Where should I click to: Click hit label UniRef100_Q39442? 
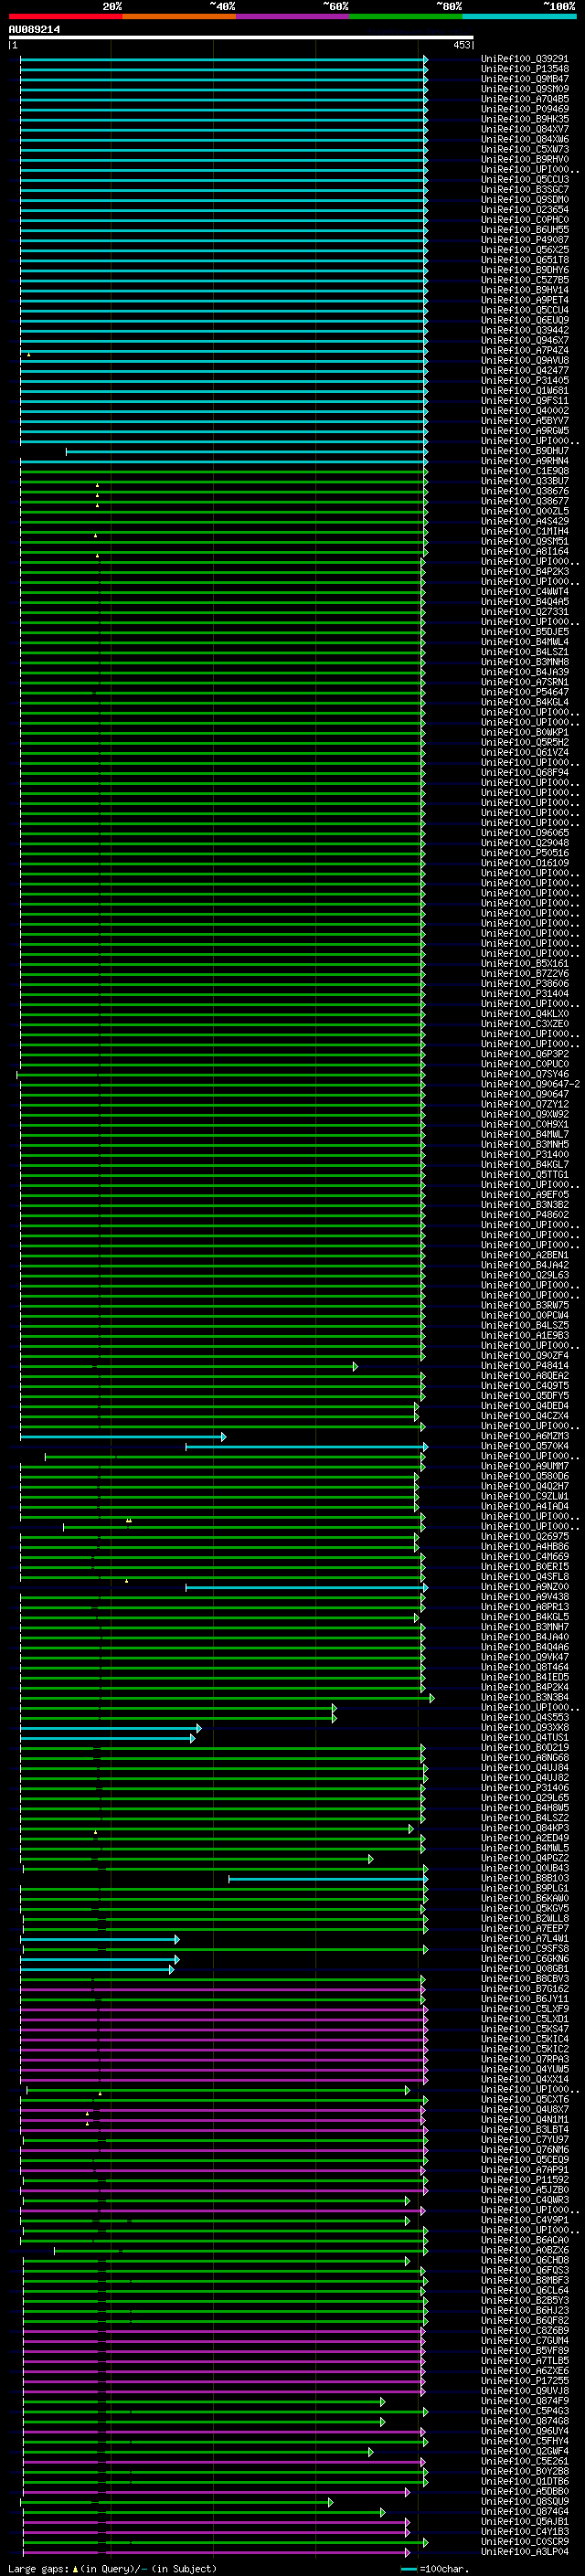tap(525, 330)
